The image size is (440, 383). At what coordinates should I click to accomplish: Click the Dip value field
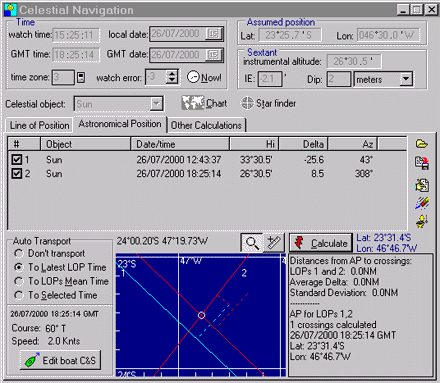coord(339,79)
